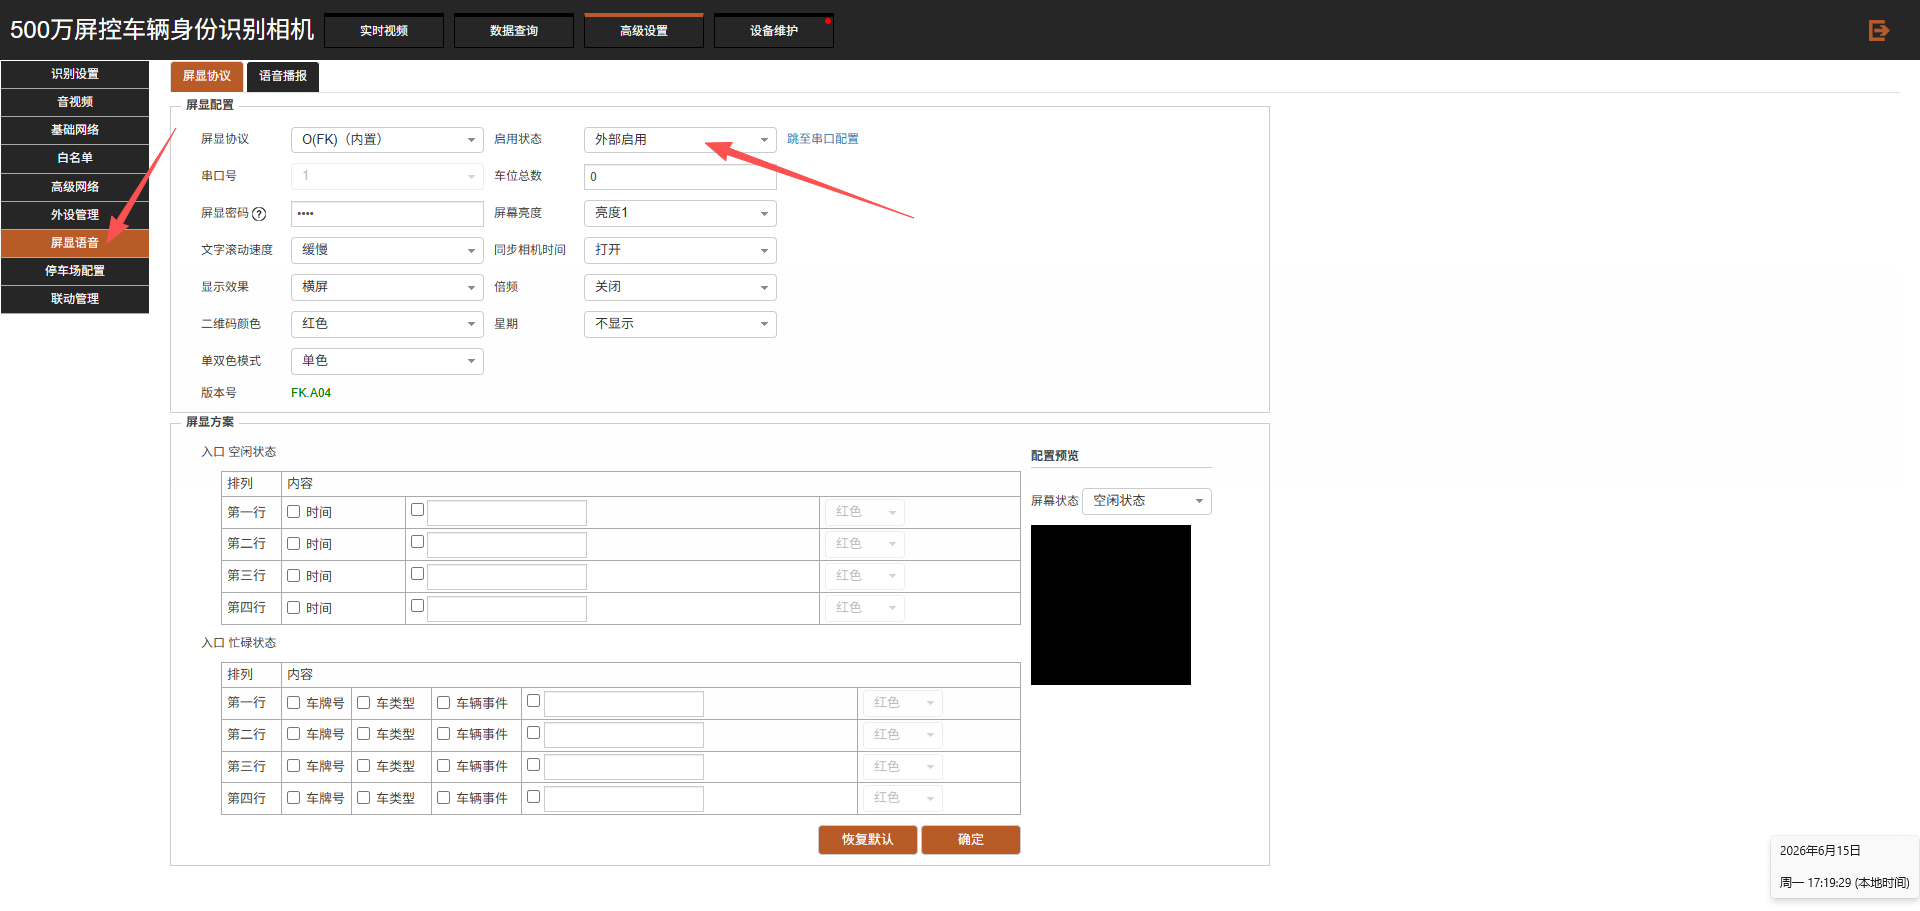The image size is (1920, 911).
Task: Click the 屏显密码 password field
Action: point(387,214)
